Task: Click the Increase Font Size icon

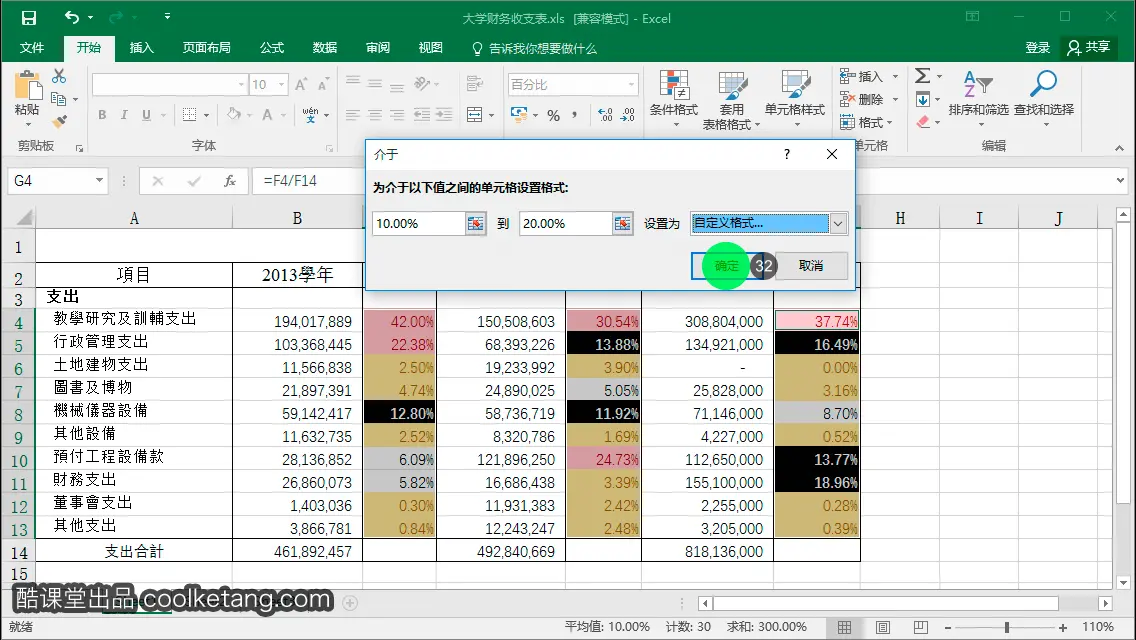Action: (301, 85)
